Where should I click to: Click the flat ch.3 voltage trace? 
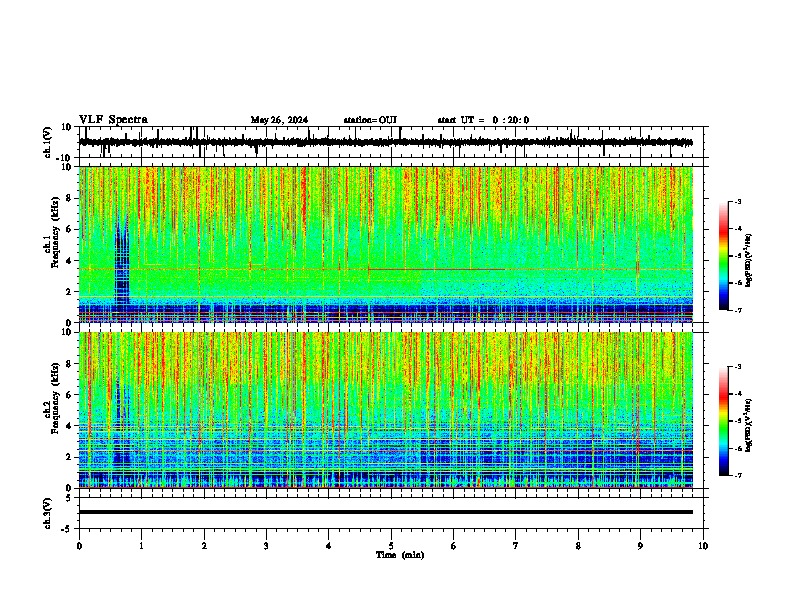[x=386, y=512]
